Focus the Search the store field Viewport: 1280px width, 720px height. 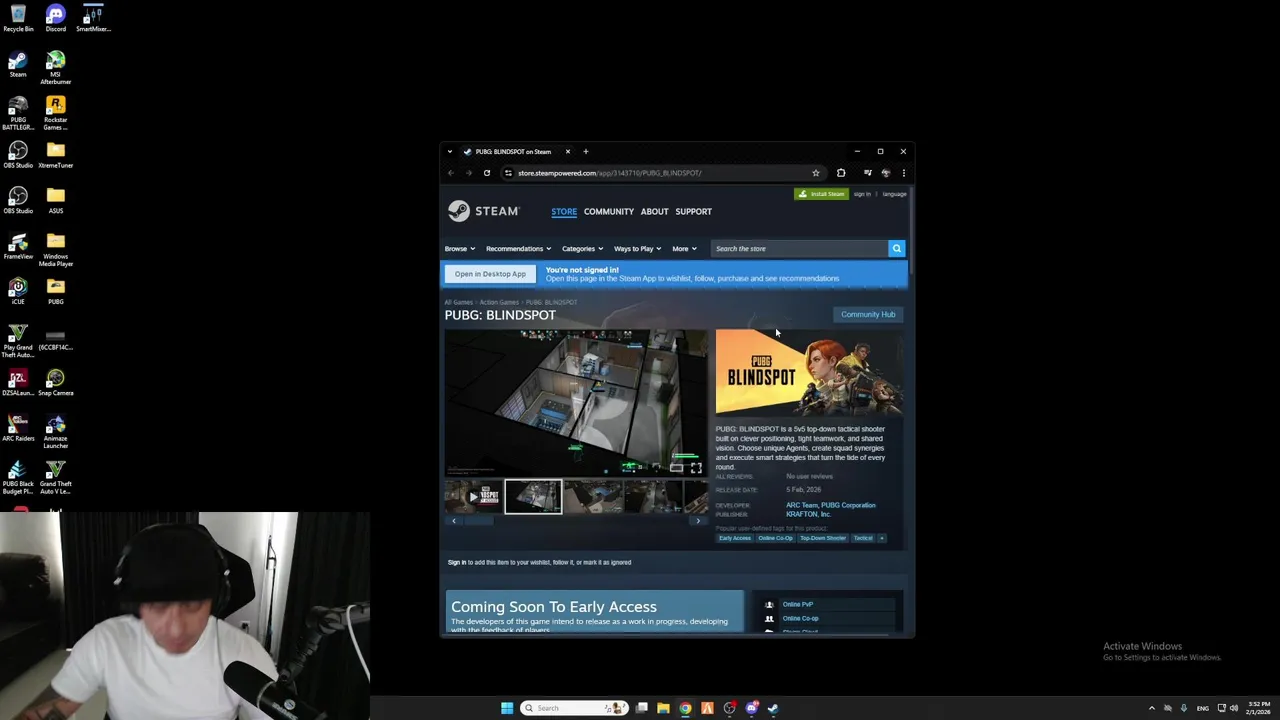tap(799, 248)
